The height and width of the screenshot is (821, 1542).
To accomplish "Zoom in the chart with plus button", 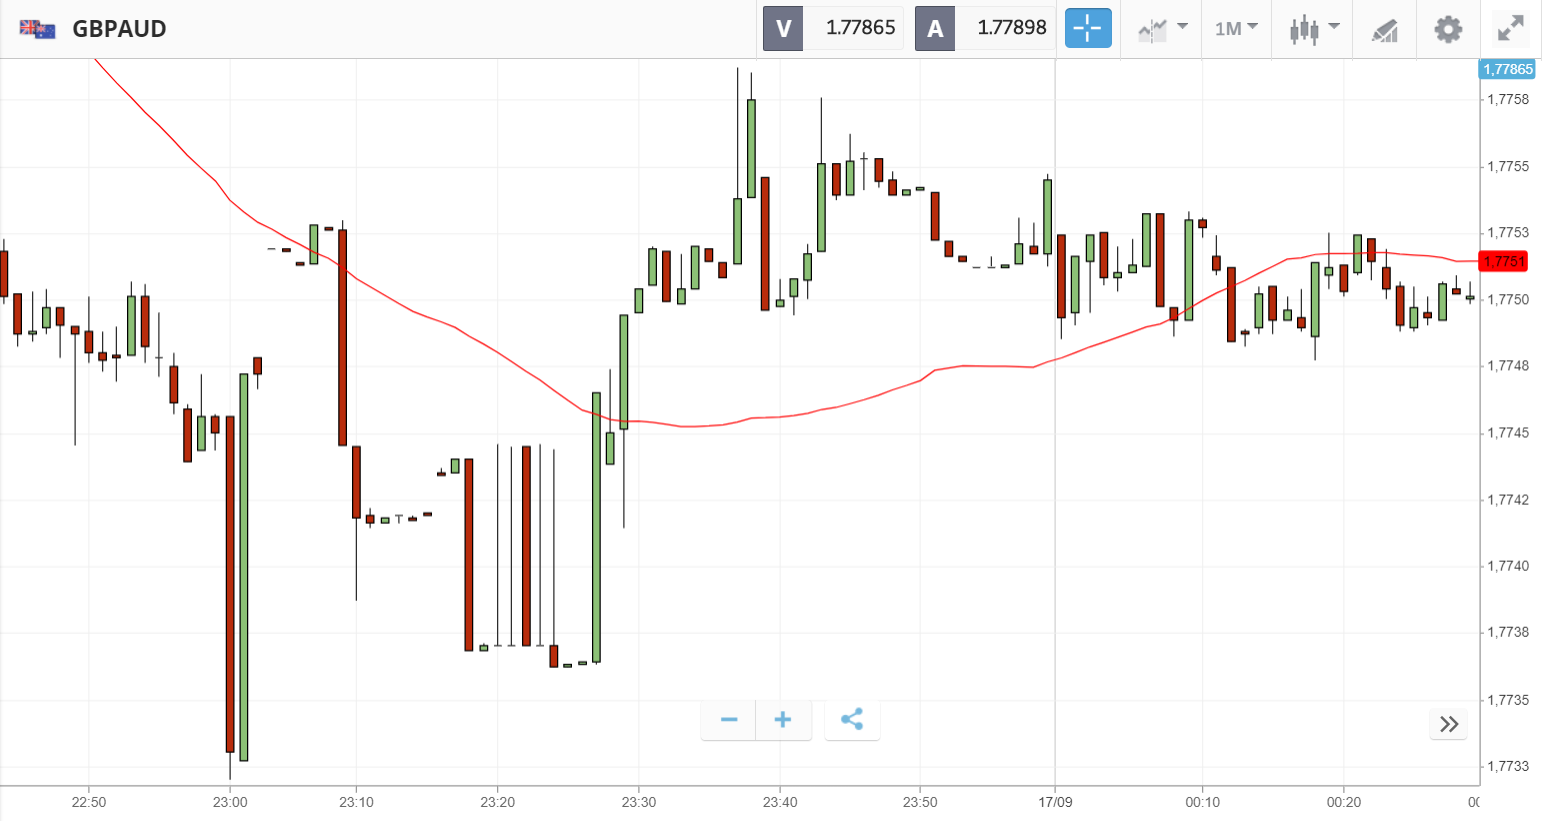I will 783,720.
